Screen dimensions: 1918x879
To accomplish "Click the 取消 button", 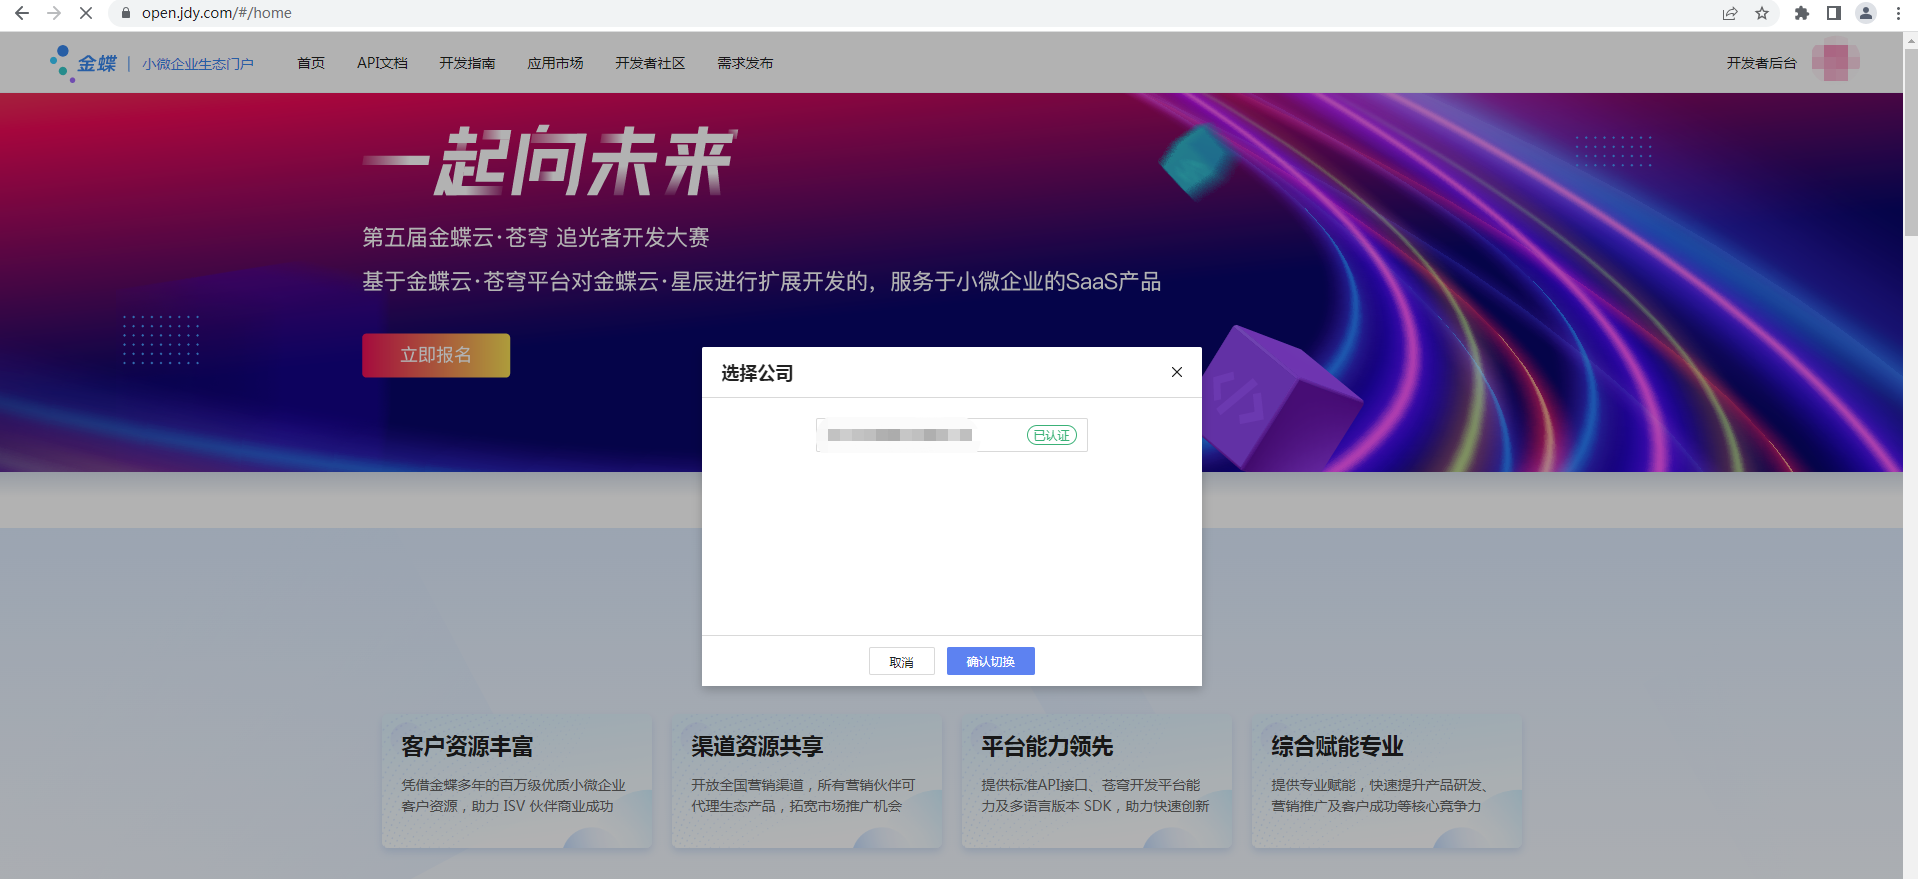I will [902, 662].
